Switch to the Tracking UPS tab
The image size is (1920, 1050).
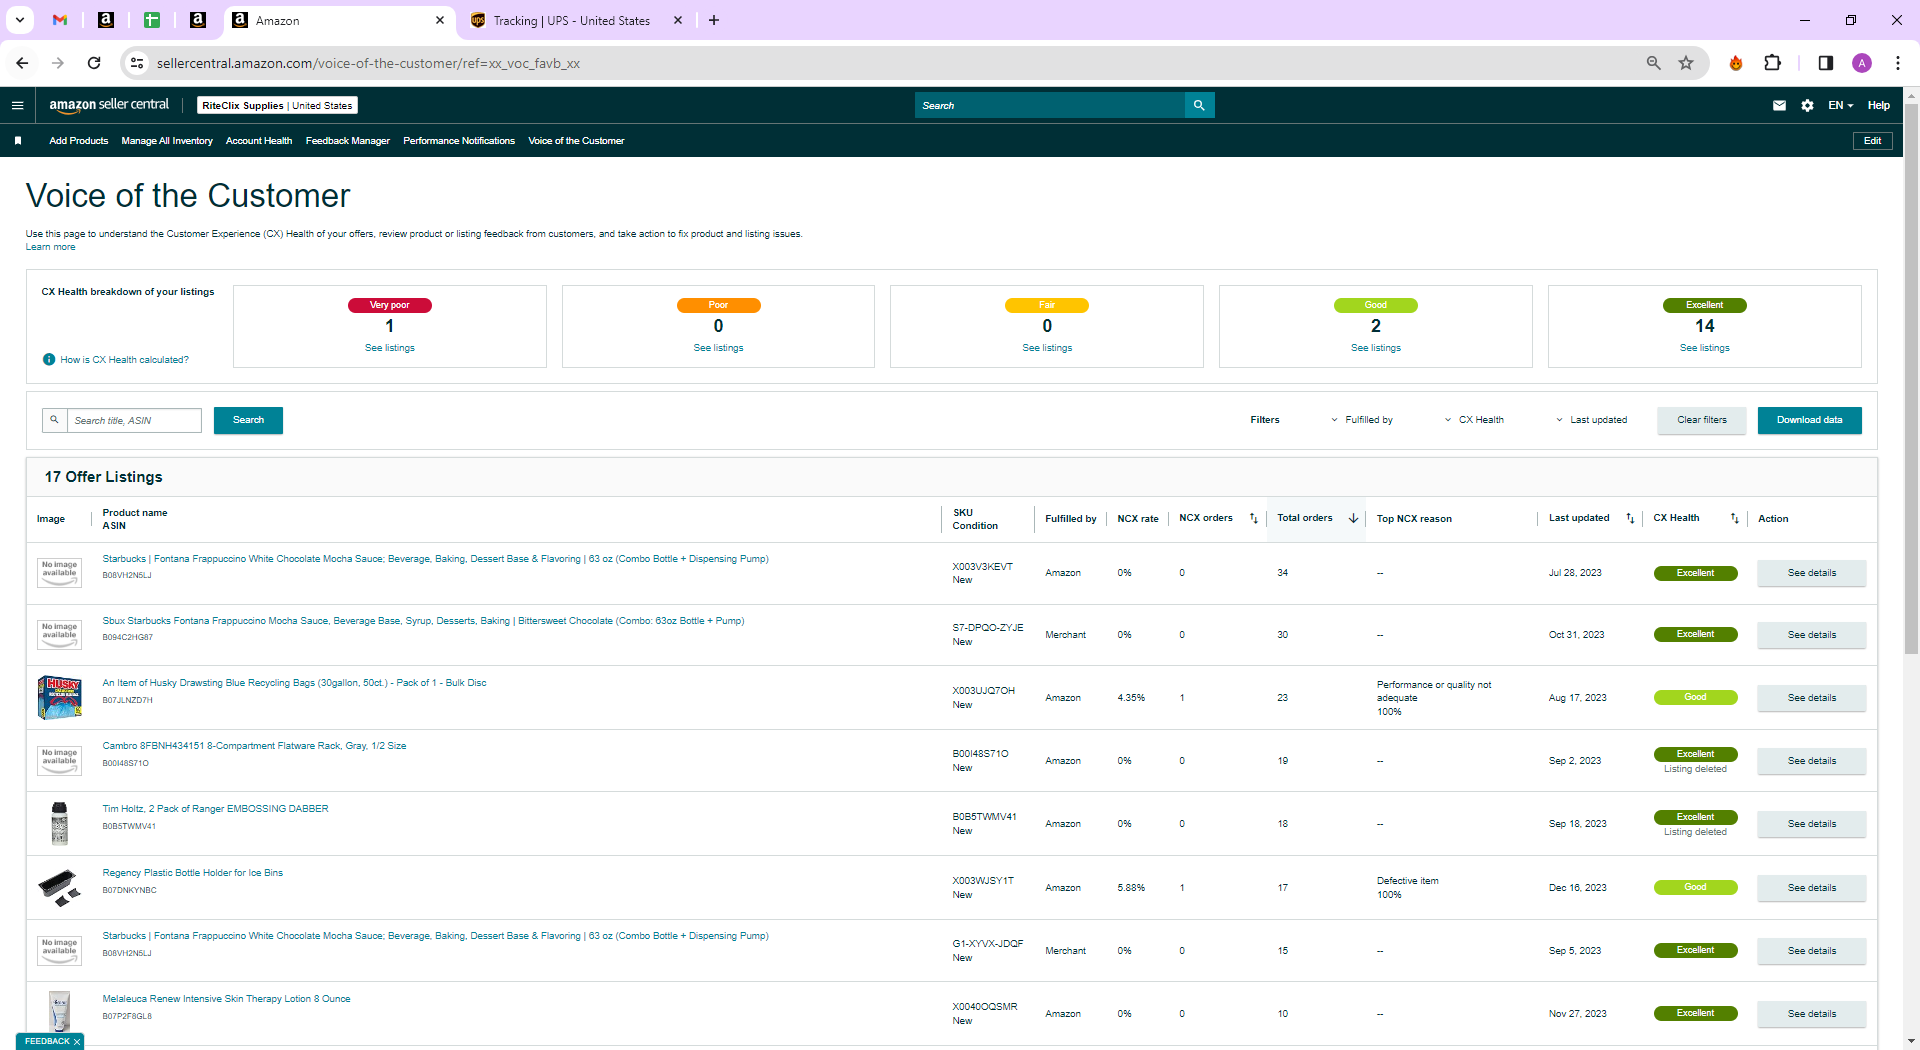(x=573, y=20)
